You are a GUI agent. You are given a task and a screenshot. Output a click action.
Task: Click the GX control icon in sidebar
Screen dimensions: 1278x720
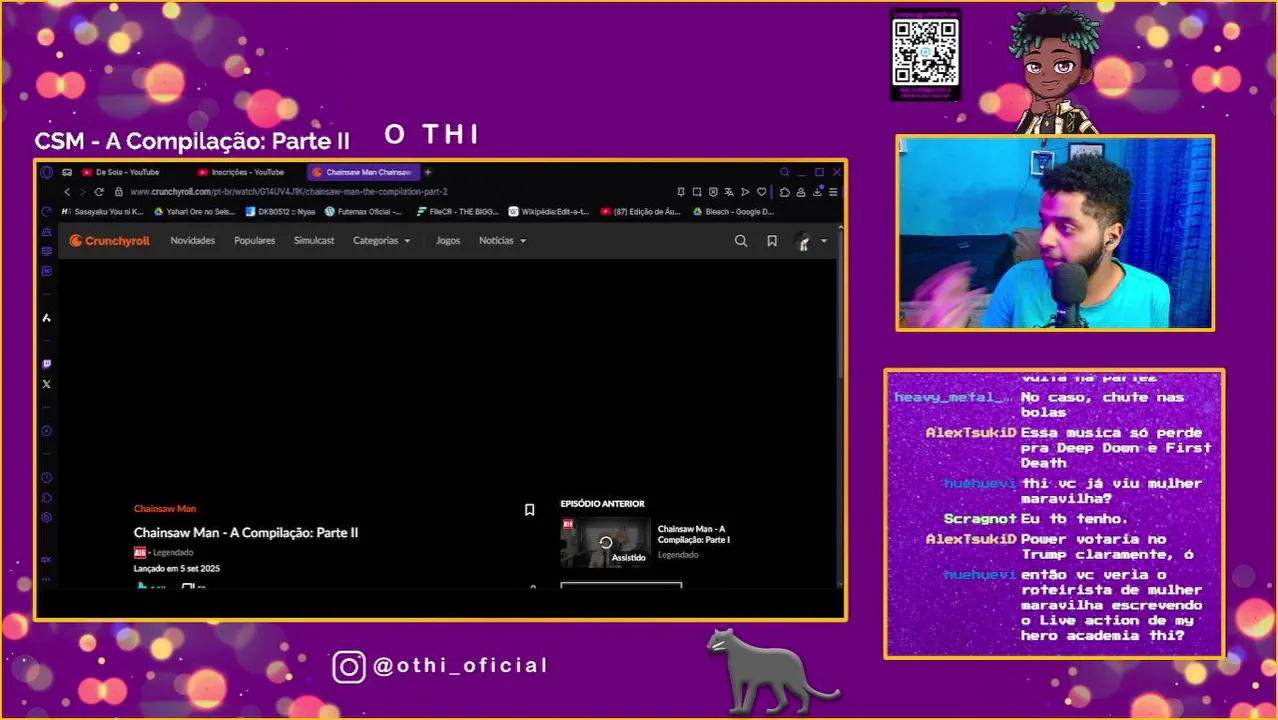(46, 212)
